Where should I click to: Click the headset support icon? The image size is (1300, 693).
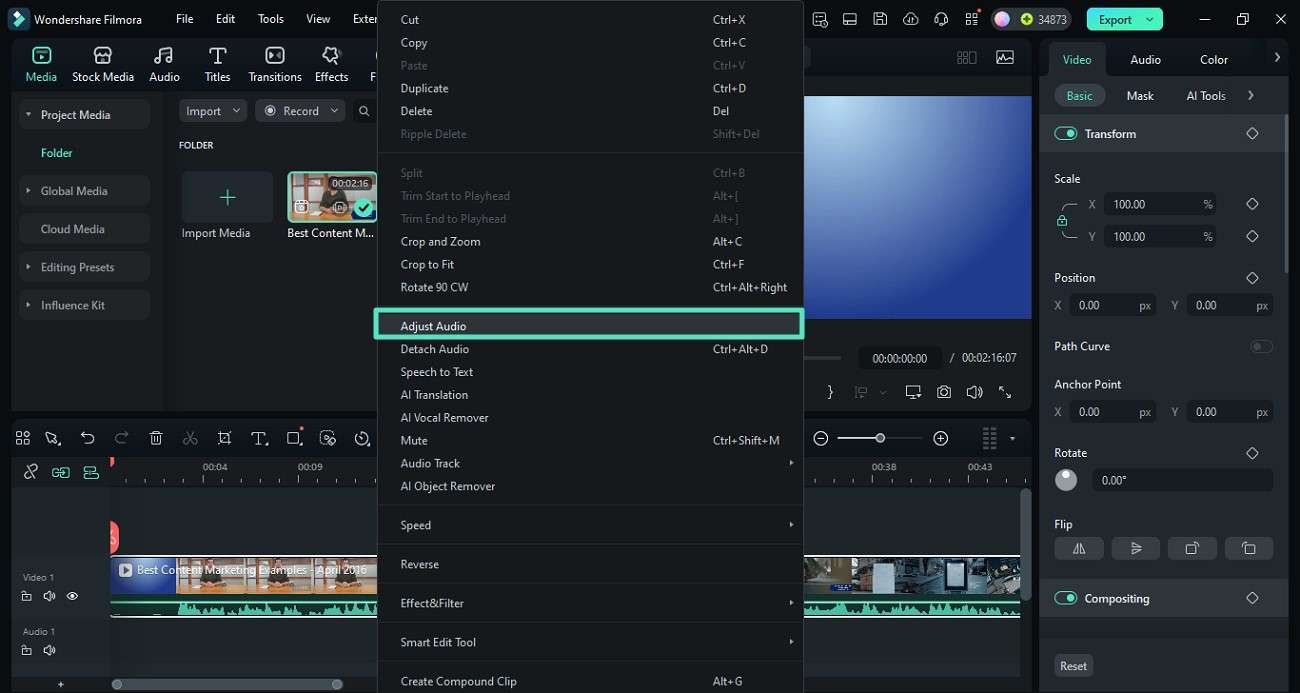click(940, 19)
